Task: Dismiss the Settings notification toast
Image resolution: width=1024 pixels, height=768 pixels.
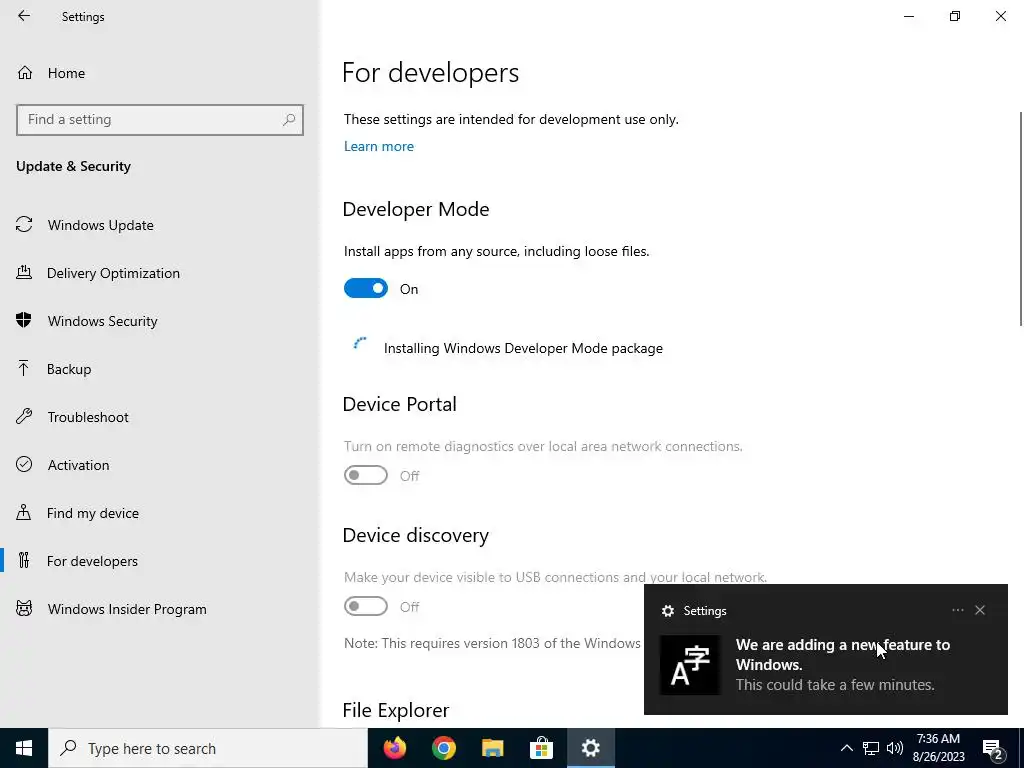Action: tap(980, 610)
